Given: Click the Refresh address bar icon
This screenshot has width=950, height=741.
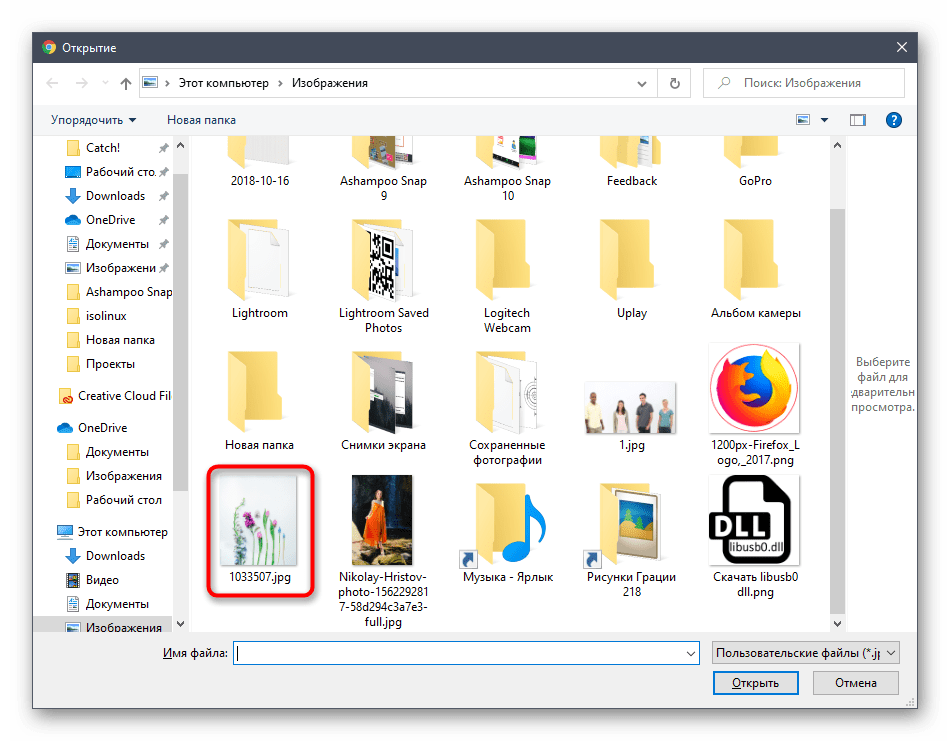Looking at the screenshot, I should [675, 84].
